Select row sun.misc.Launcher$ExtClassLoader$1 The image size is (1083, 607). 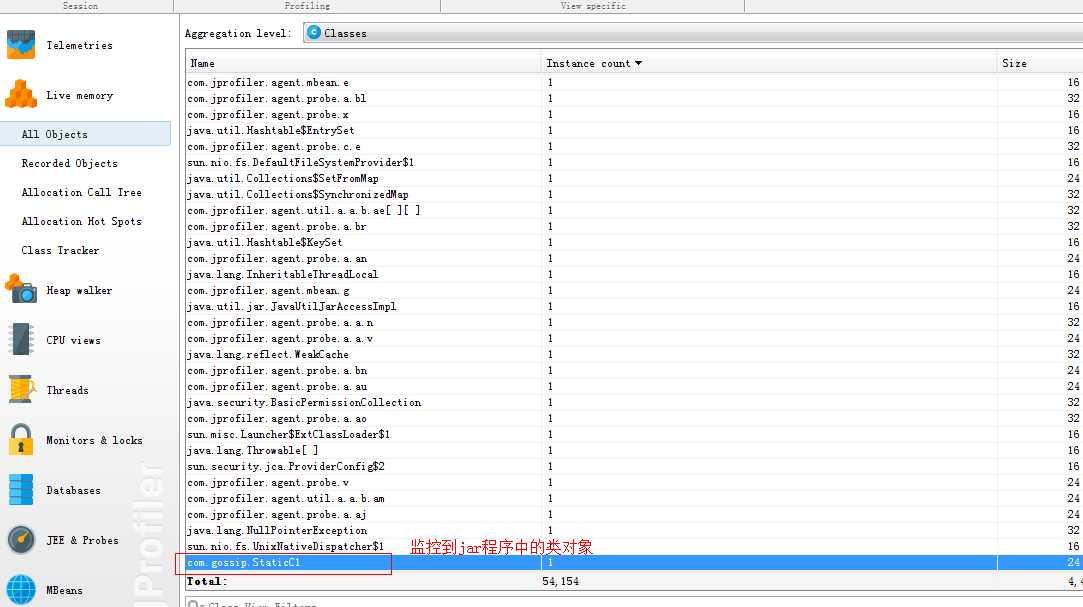[634, 434]
